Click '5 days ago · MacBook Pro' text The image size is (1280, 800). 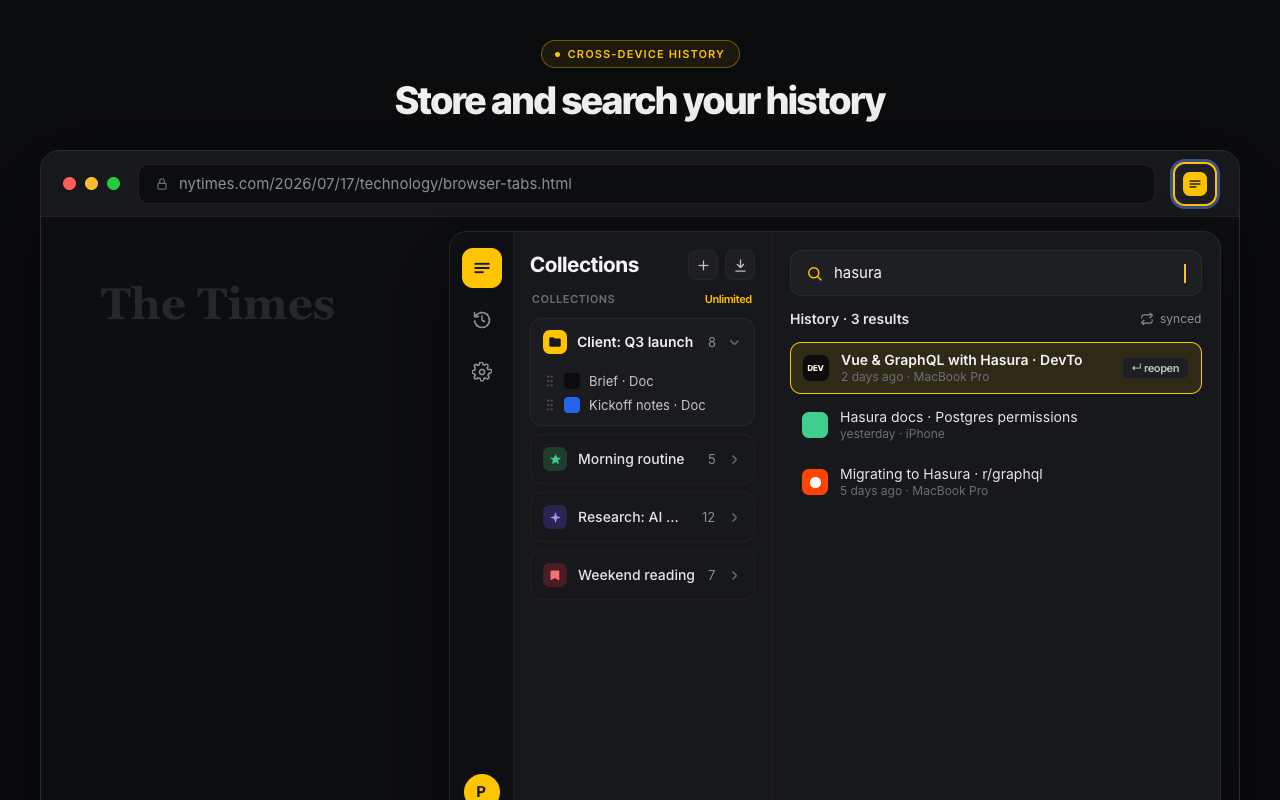click(x=914, y=491)
